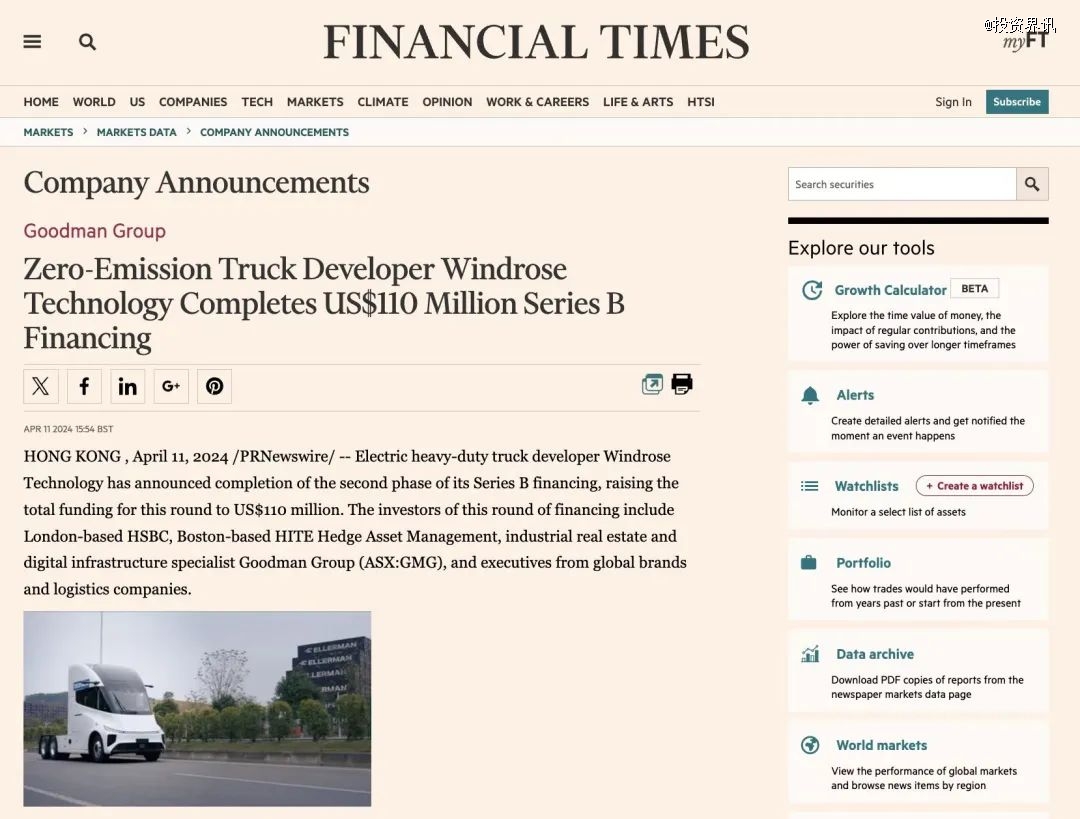
Task: Click the Sign In link
Action: [953, 102]
